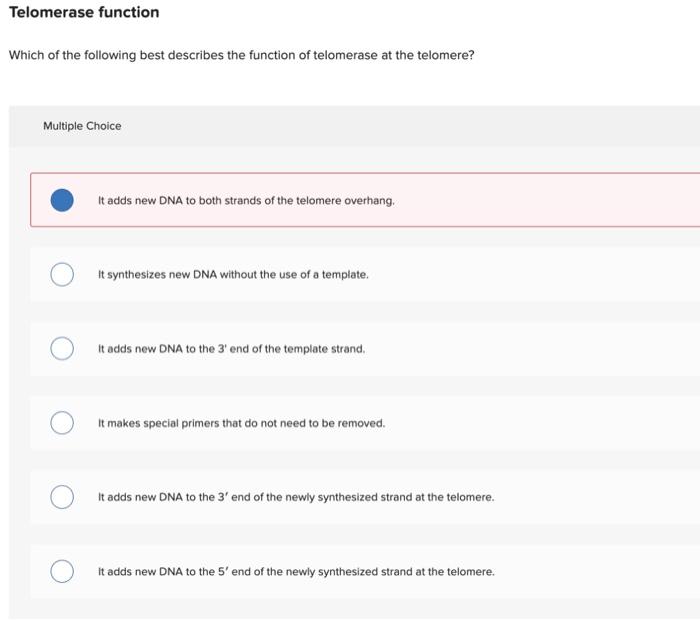Choose the radio for '5′ end of newly synthesized strand'
700x620 pixels.
pos(62,571)
